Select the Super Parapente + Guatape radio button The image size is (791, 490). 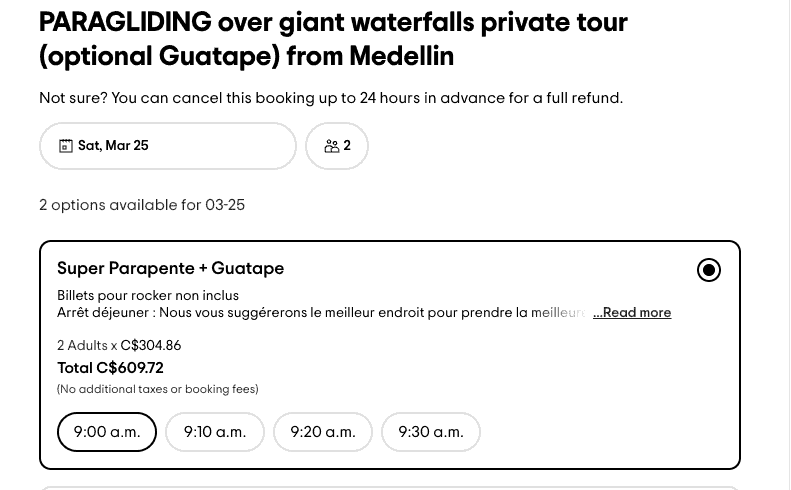[x=709, y=270]
